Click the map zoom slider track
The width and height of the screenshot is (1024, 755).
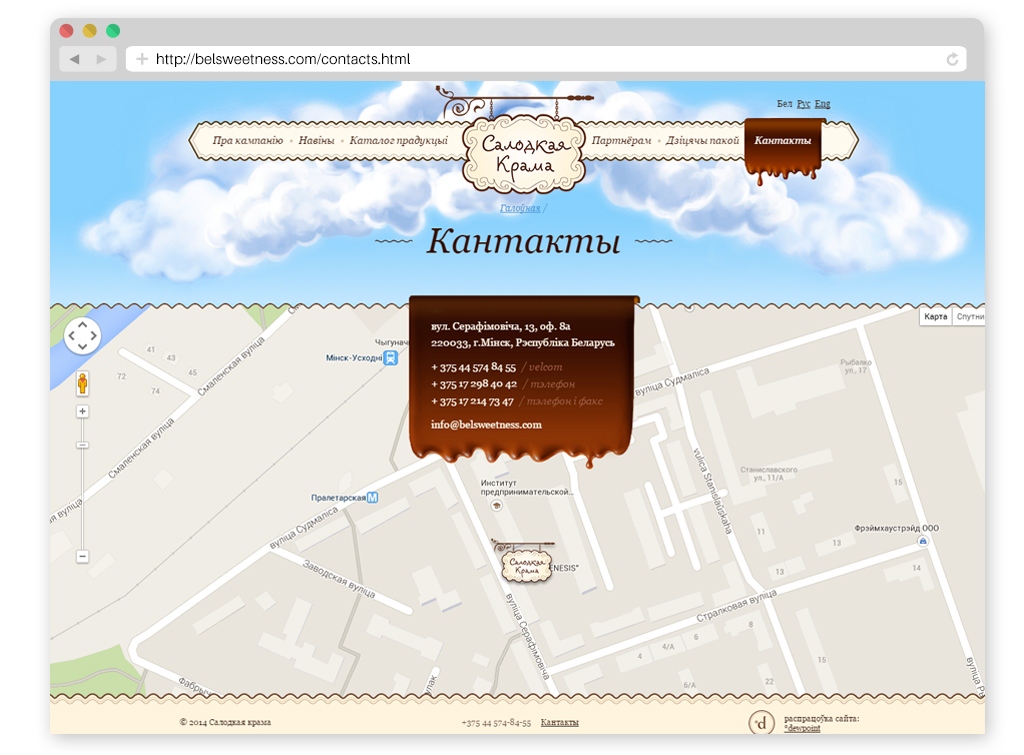(82, 484)
